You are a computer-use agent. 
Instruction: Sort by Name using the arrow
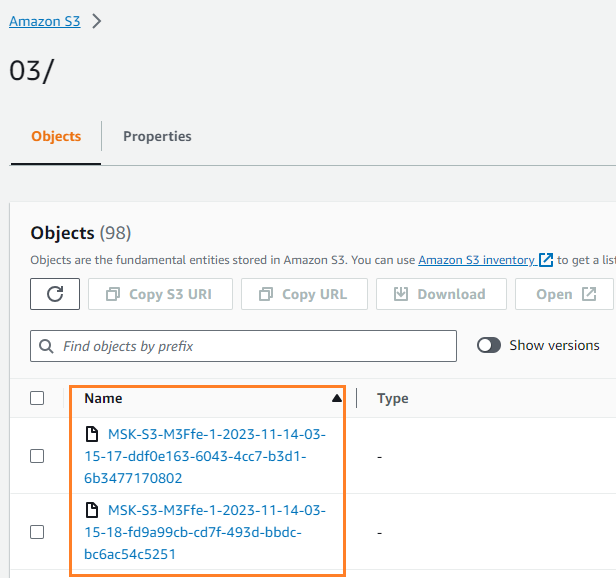(x=337, y=398)
